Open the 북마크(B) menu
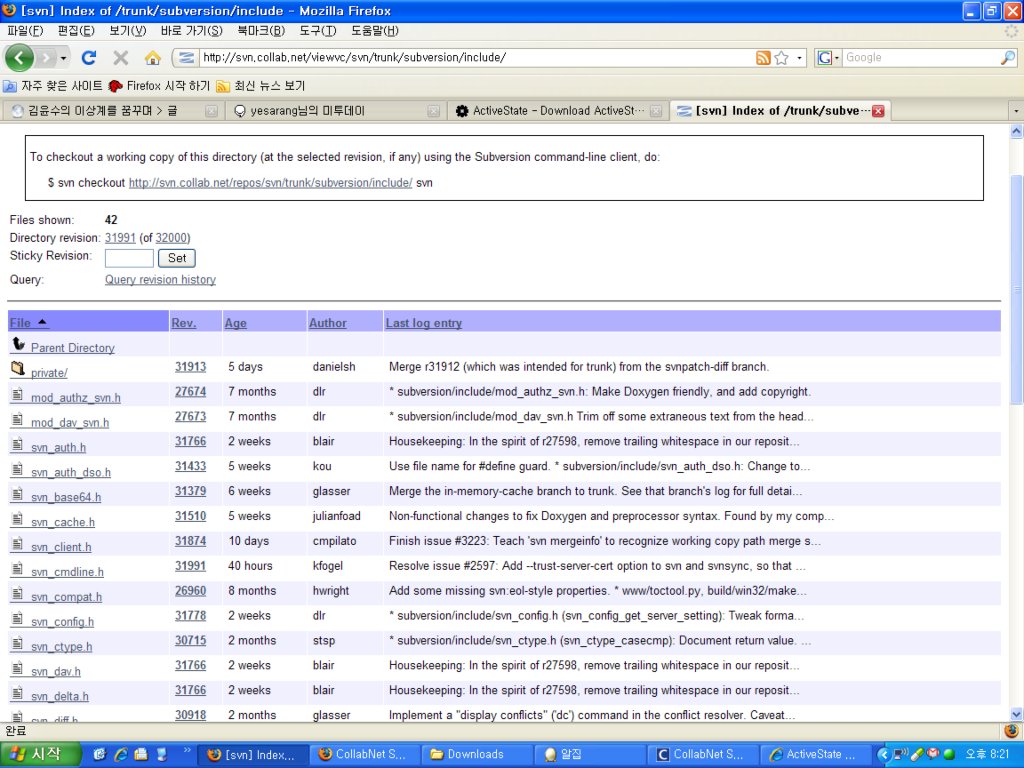 [261, 31]
